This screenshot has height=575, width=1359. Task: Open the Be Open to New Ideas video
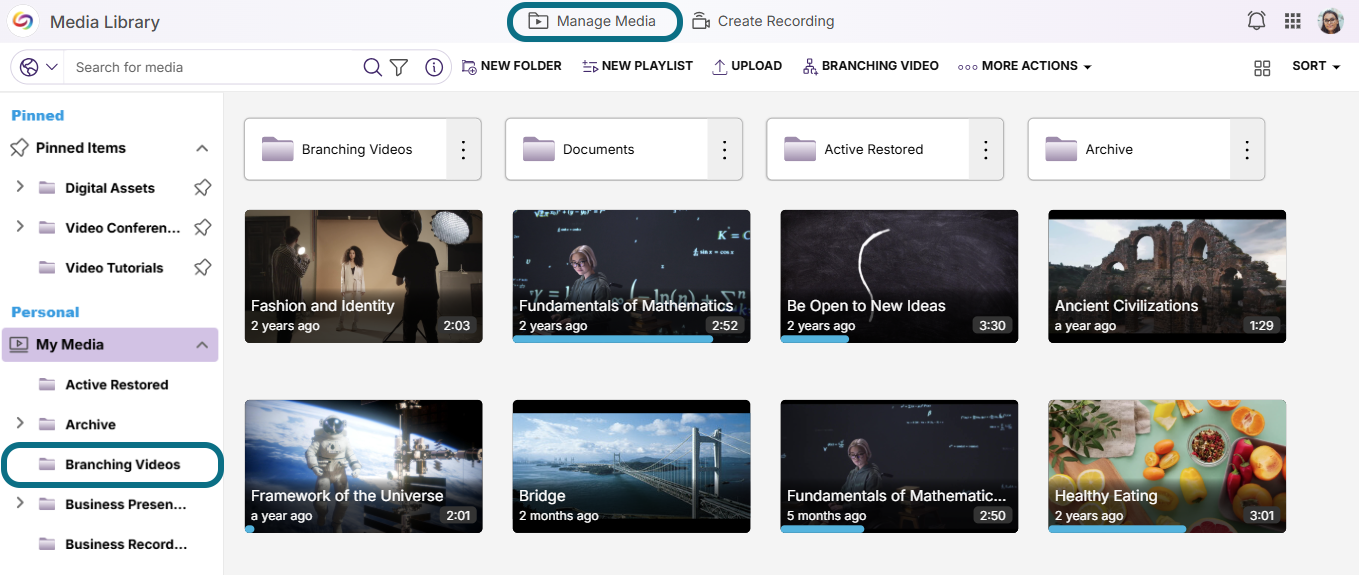[899, 276]
